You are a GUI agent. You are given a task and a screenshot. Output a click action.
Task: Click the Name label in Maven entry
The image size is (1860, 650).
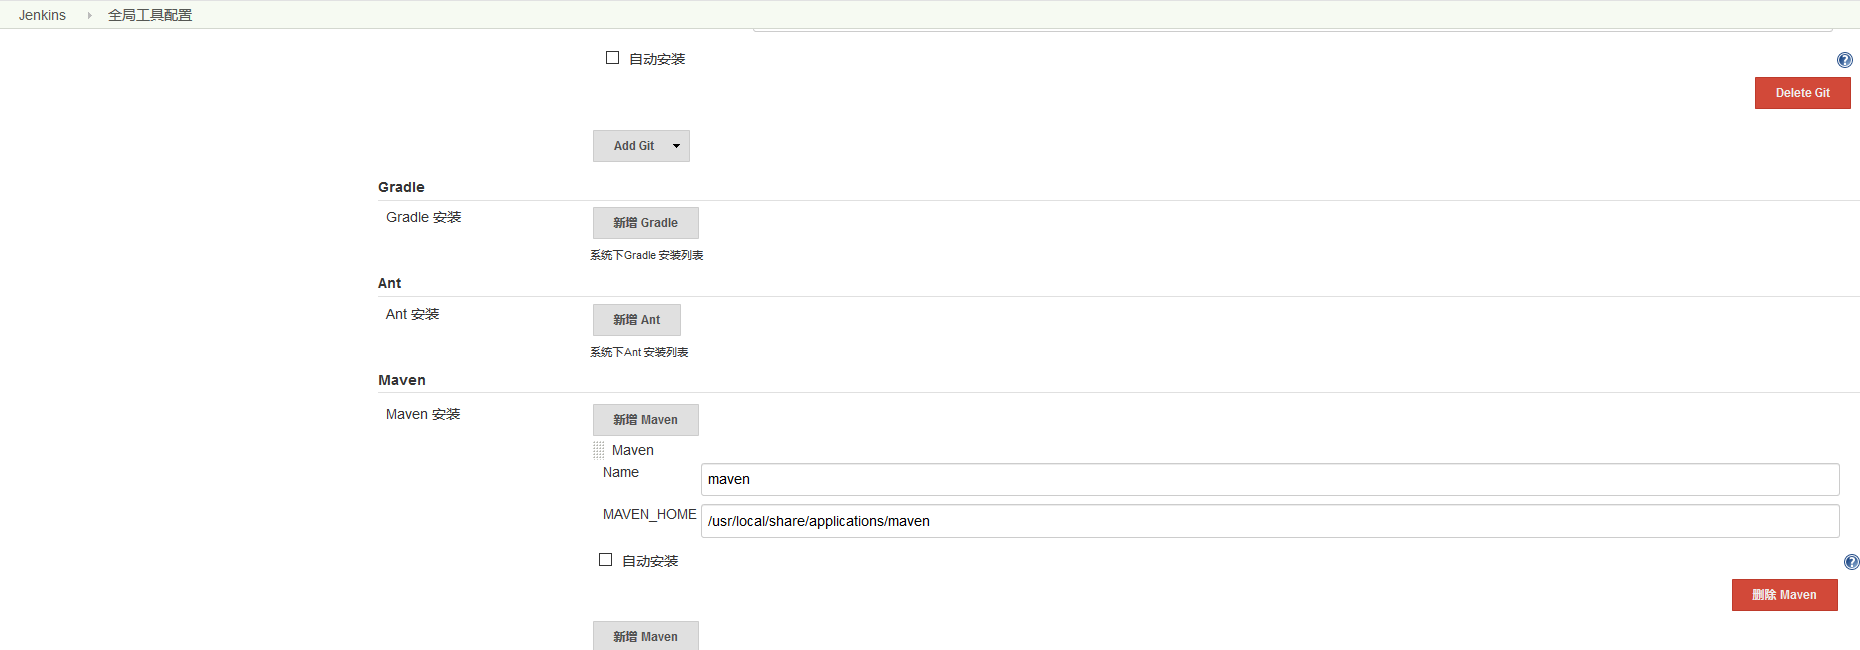click(621, 472)
